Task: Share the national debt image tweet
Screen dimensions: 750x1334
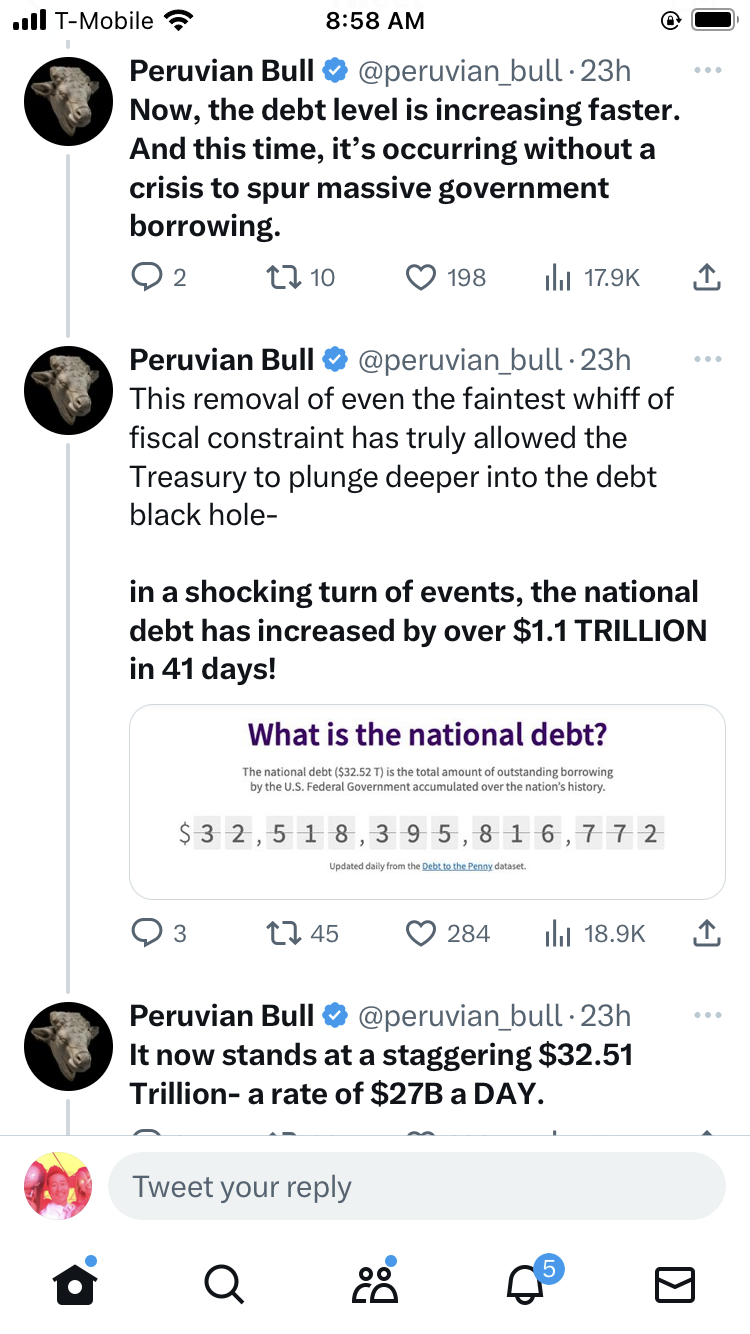Action: tap(706, 933)
